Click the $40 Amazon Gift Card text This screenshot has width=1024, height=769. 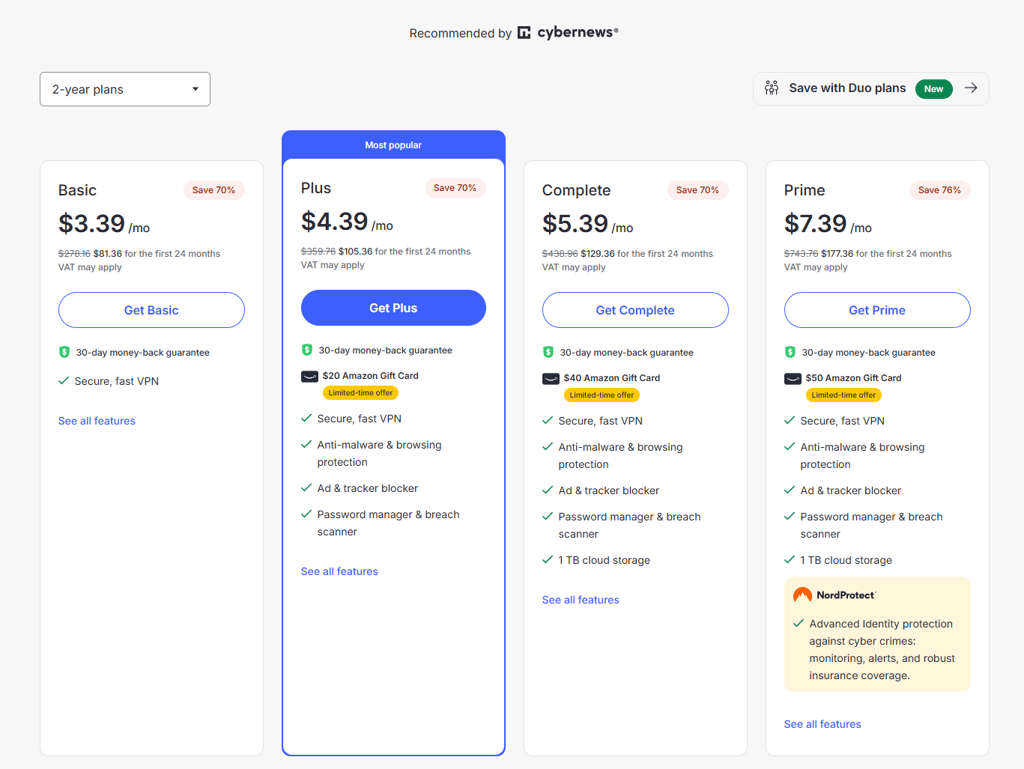[612, 378]
